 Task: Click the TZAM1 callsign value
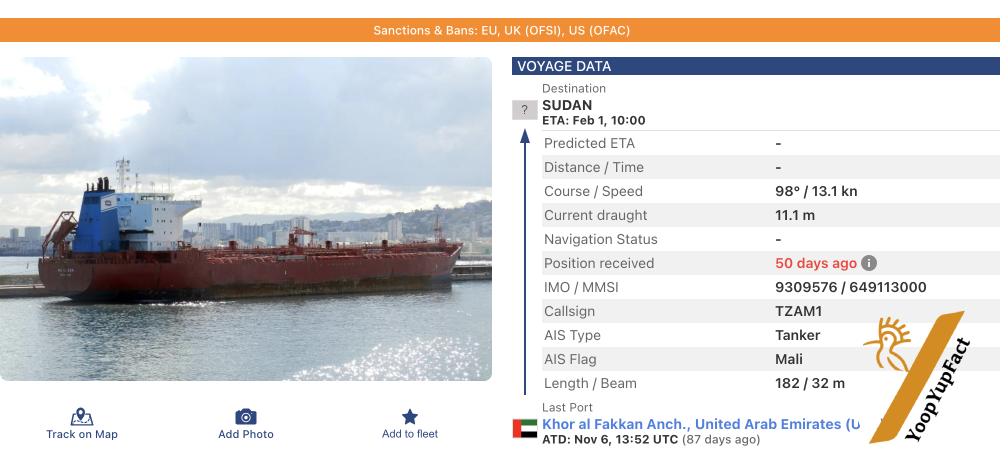(799, 311)
